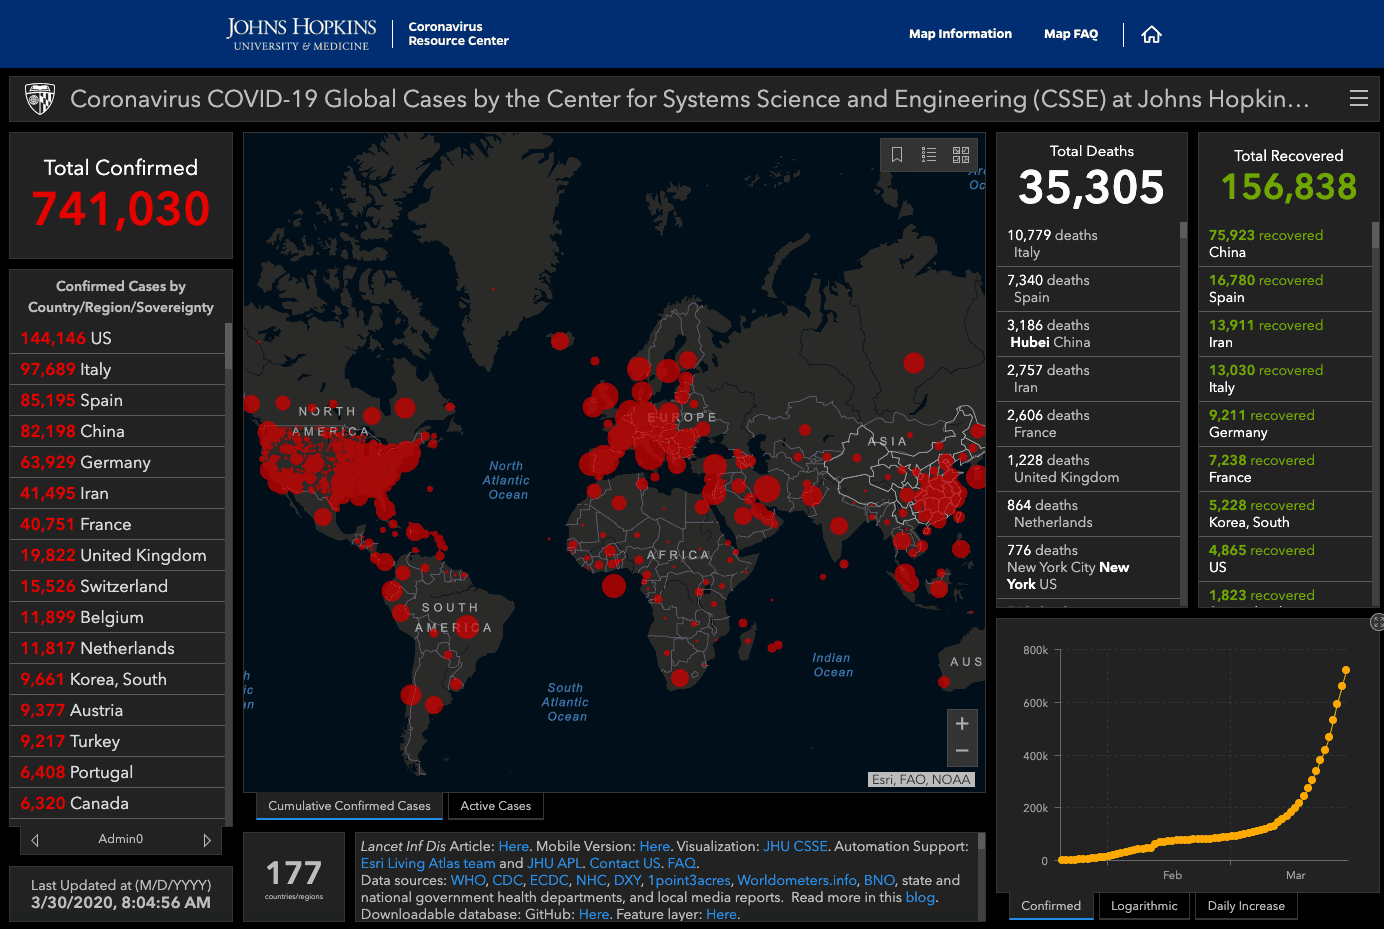Go to previous Admin level arrow

pyautogui.click(x=35, y=840)
